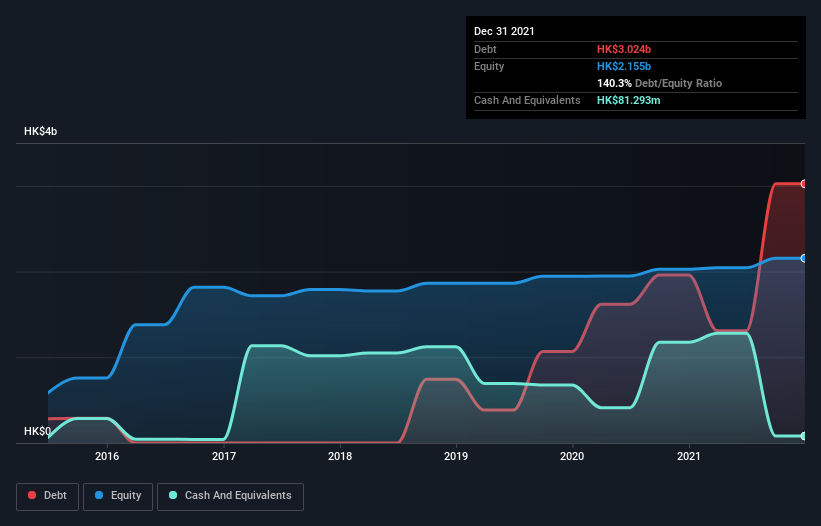
Task: Click the 2019 x-axis label
Action: (x=456, y=456)
